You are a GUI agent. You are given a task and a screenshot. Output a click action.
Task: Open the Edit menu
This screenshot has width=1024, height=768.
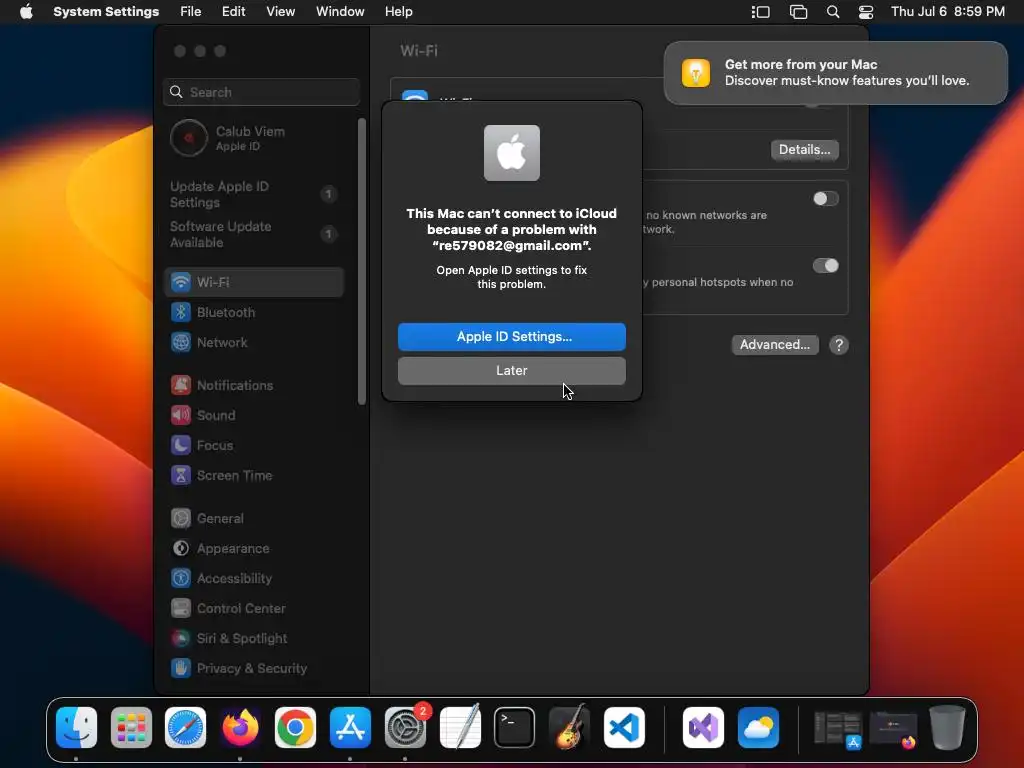click(233, 12)
